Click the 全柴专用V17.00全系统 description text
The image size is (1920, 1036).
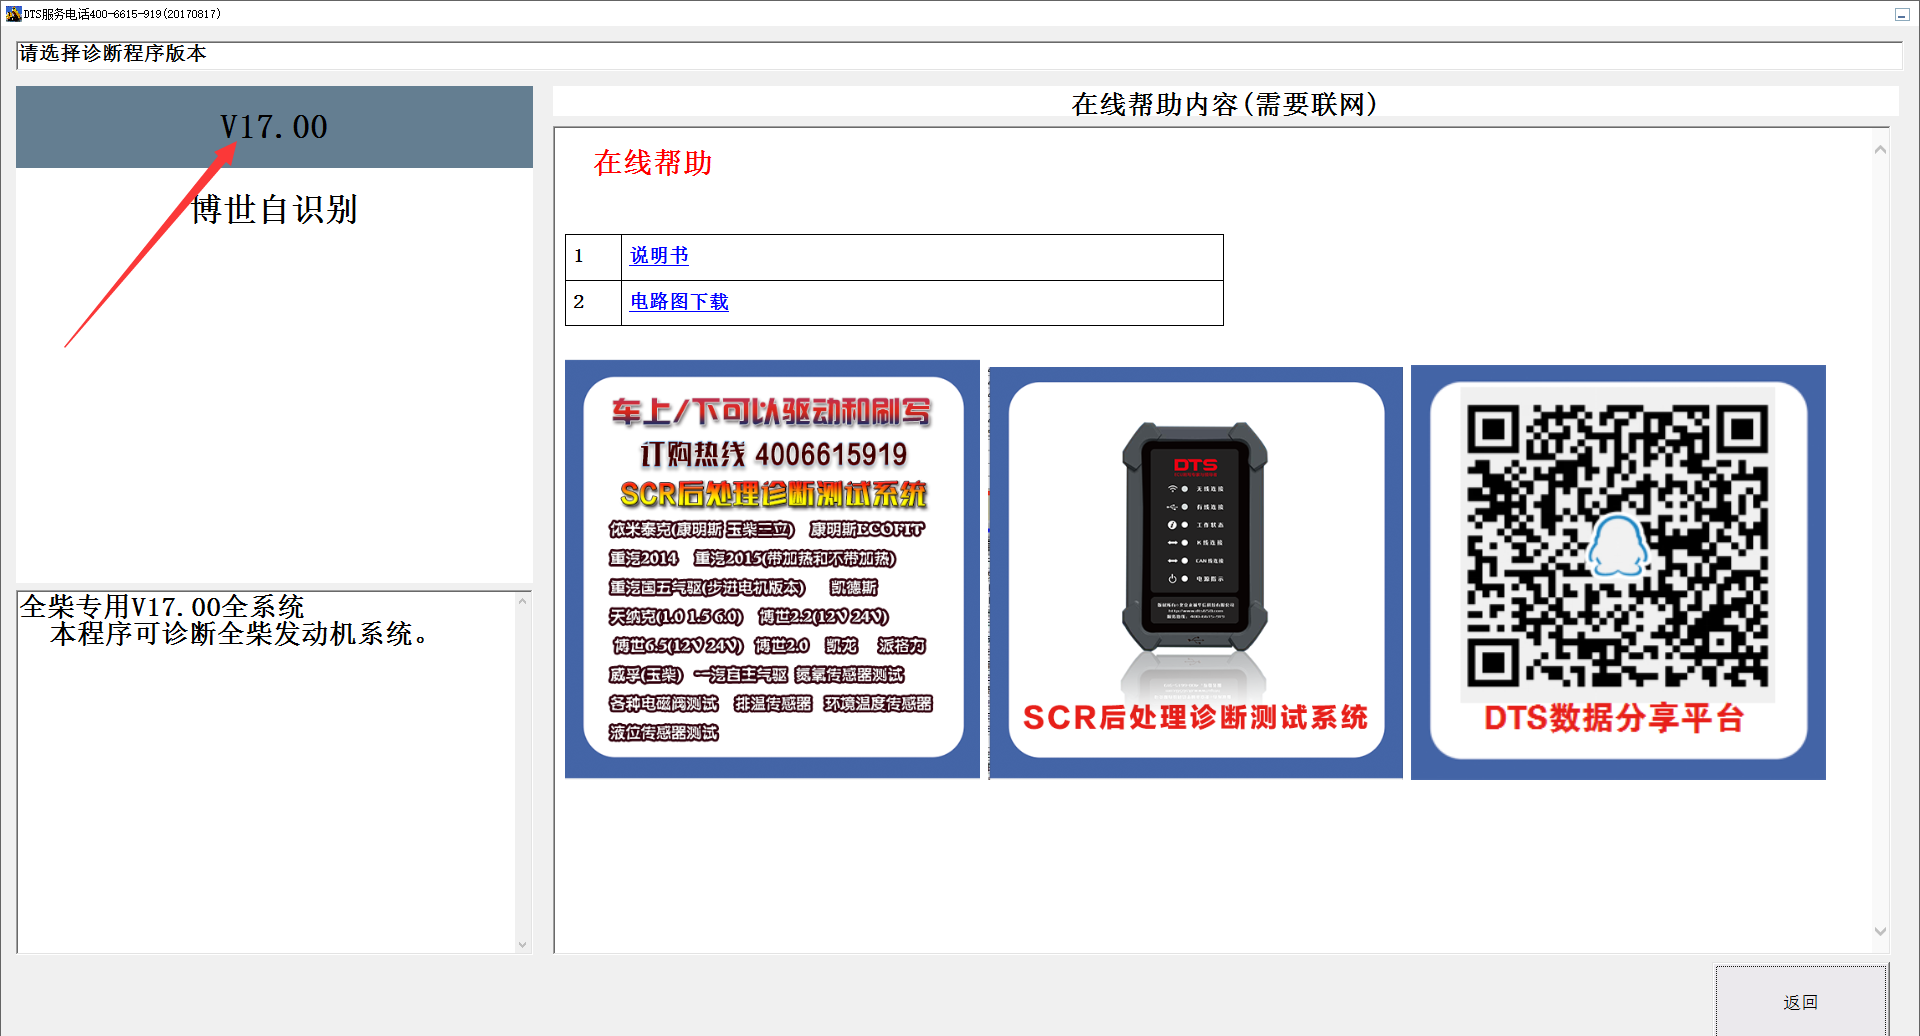pos(162,607)
